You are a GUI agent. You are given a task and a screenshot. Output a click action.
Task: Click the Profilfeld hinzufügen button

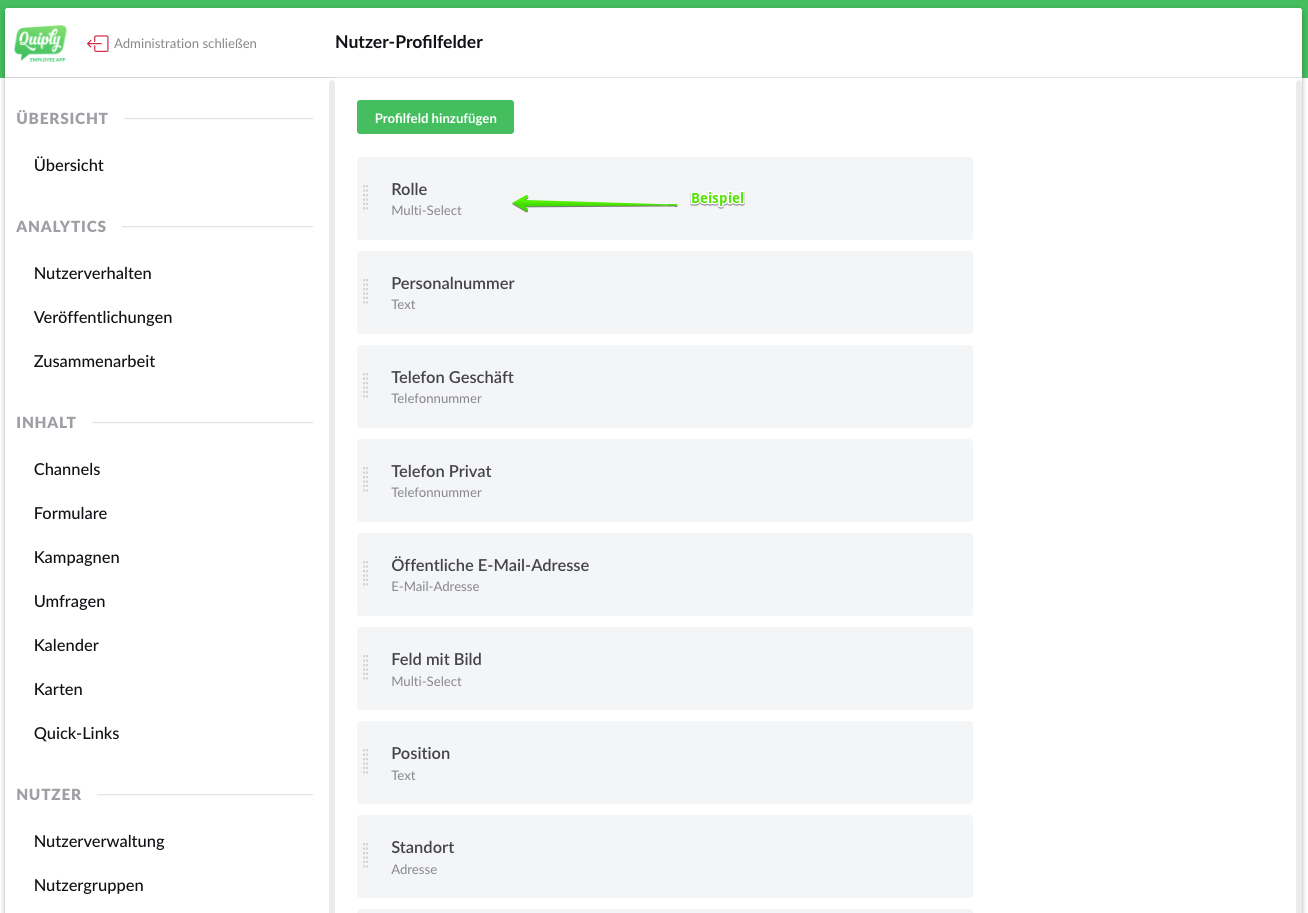click(435, 118)
